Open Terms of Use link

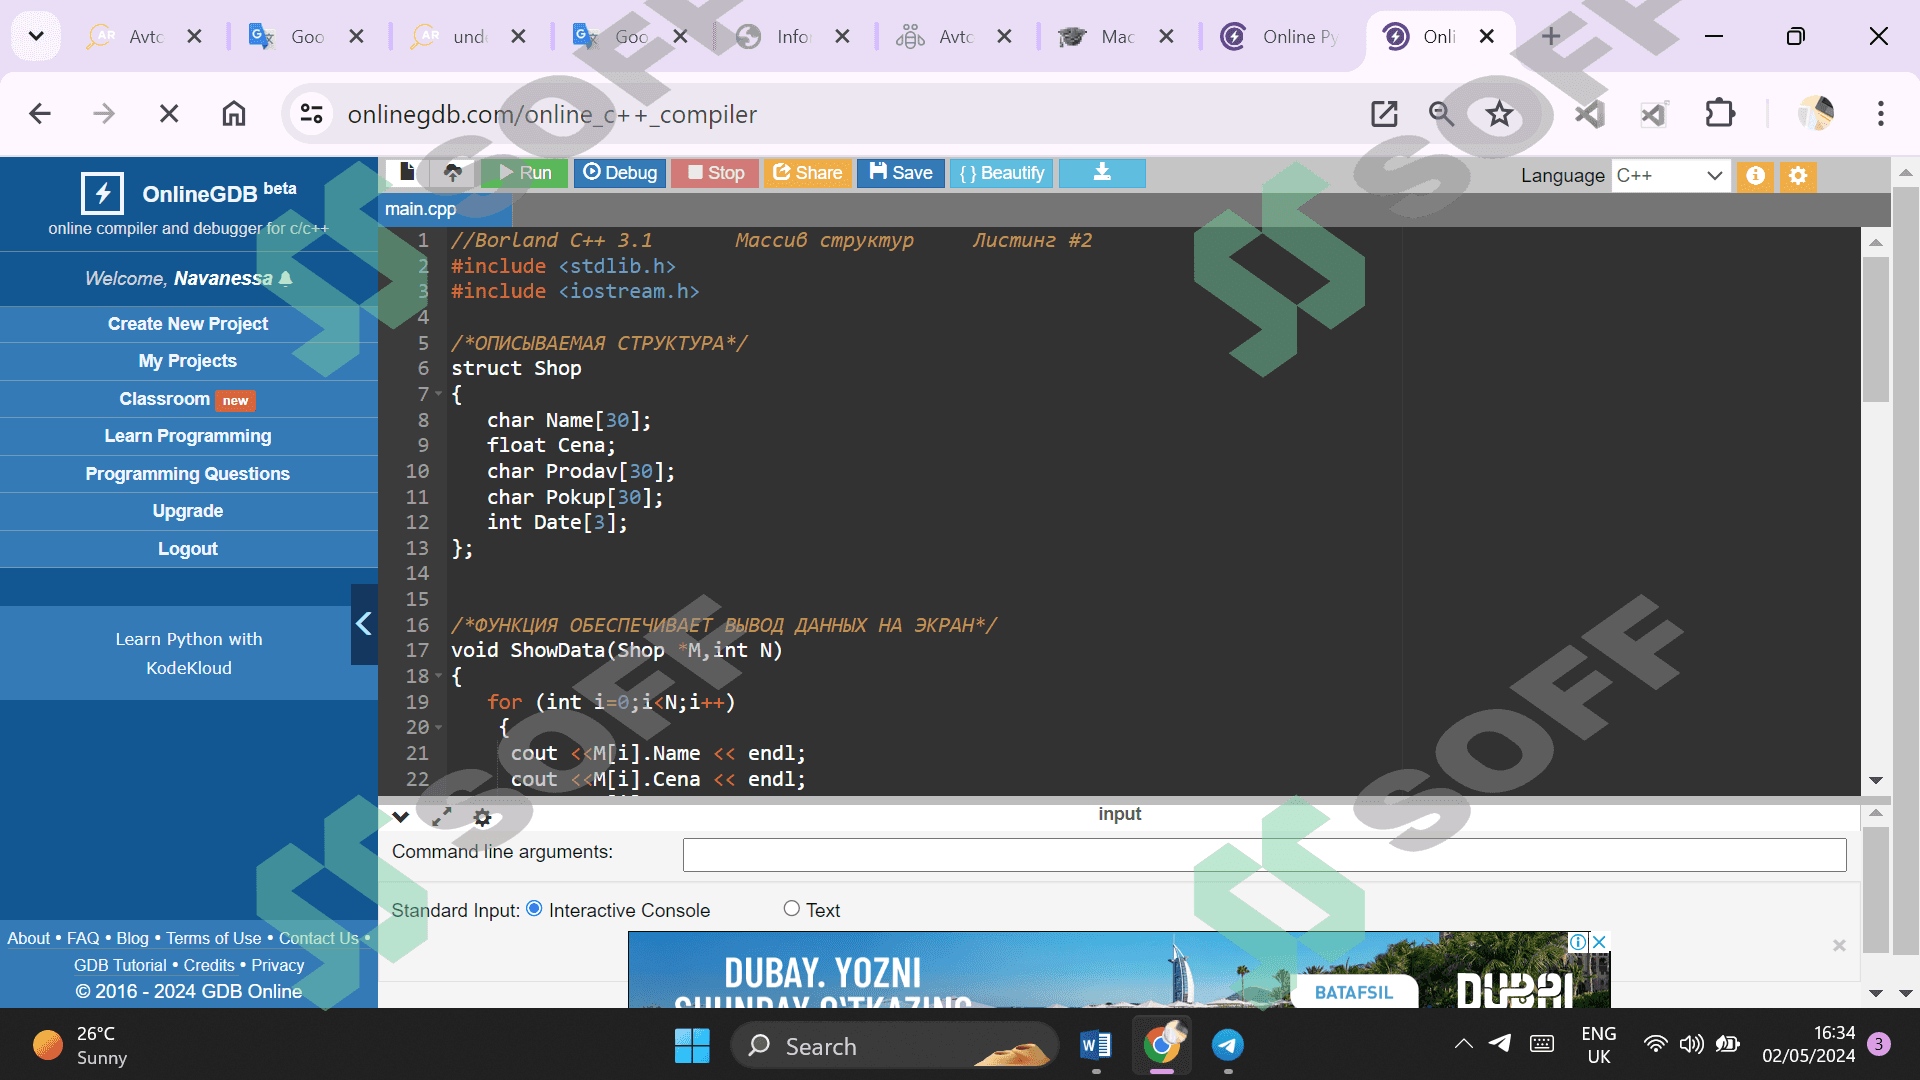(x=214, y=938)
